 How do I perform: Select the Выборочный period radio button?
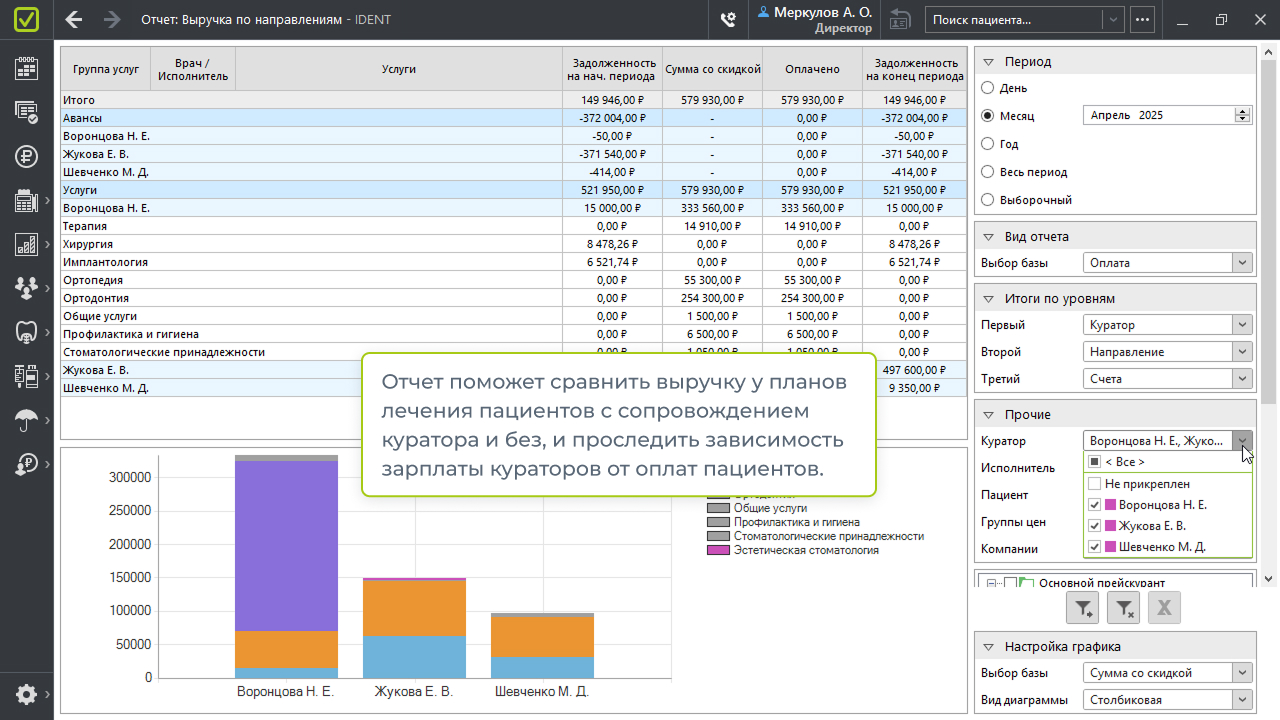(988, 200)
